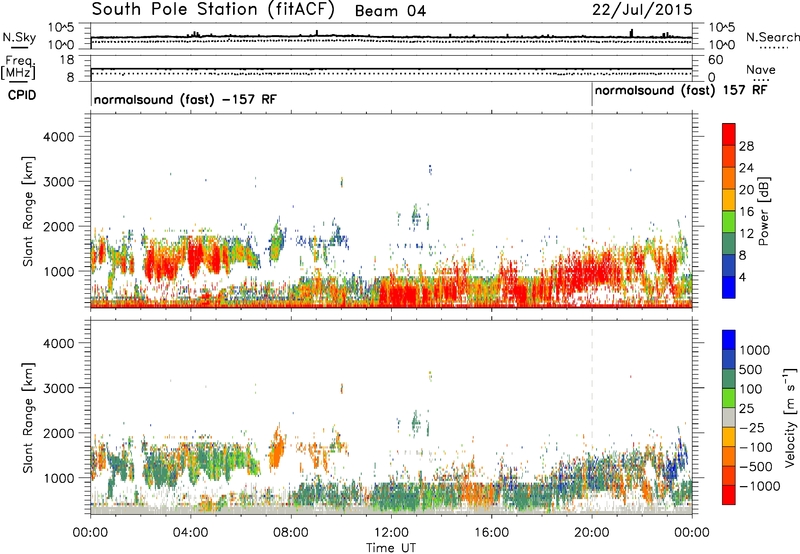The width and height of the screenshot is (800, 554).
Task: Click the blue 4 dB power colorbar segment
Action: point(729,287)
